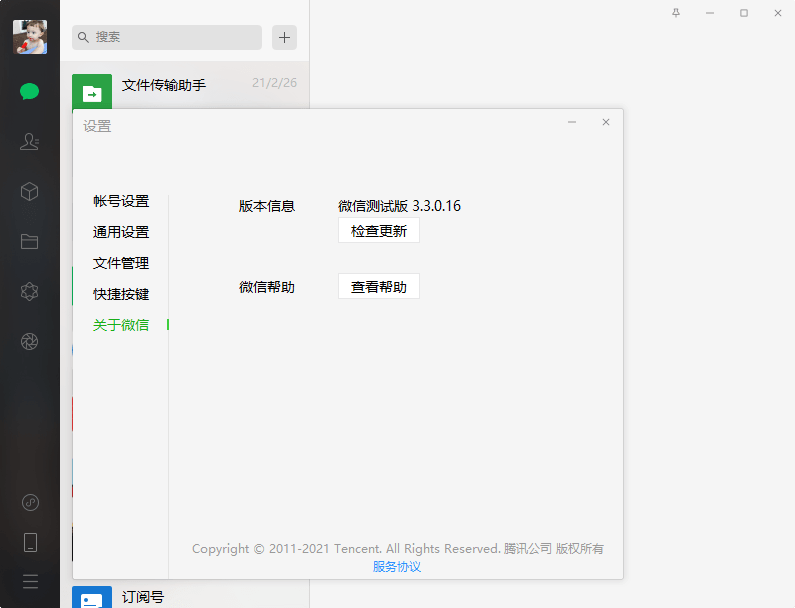
Task: Click the mobile phone icon in the sidebar
Action: [30, 542]
